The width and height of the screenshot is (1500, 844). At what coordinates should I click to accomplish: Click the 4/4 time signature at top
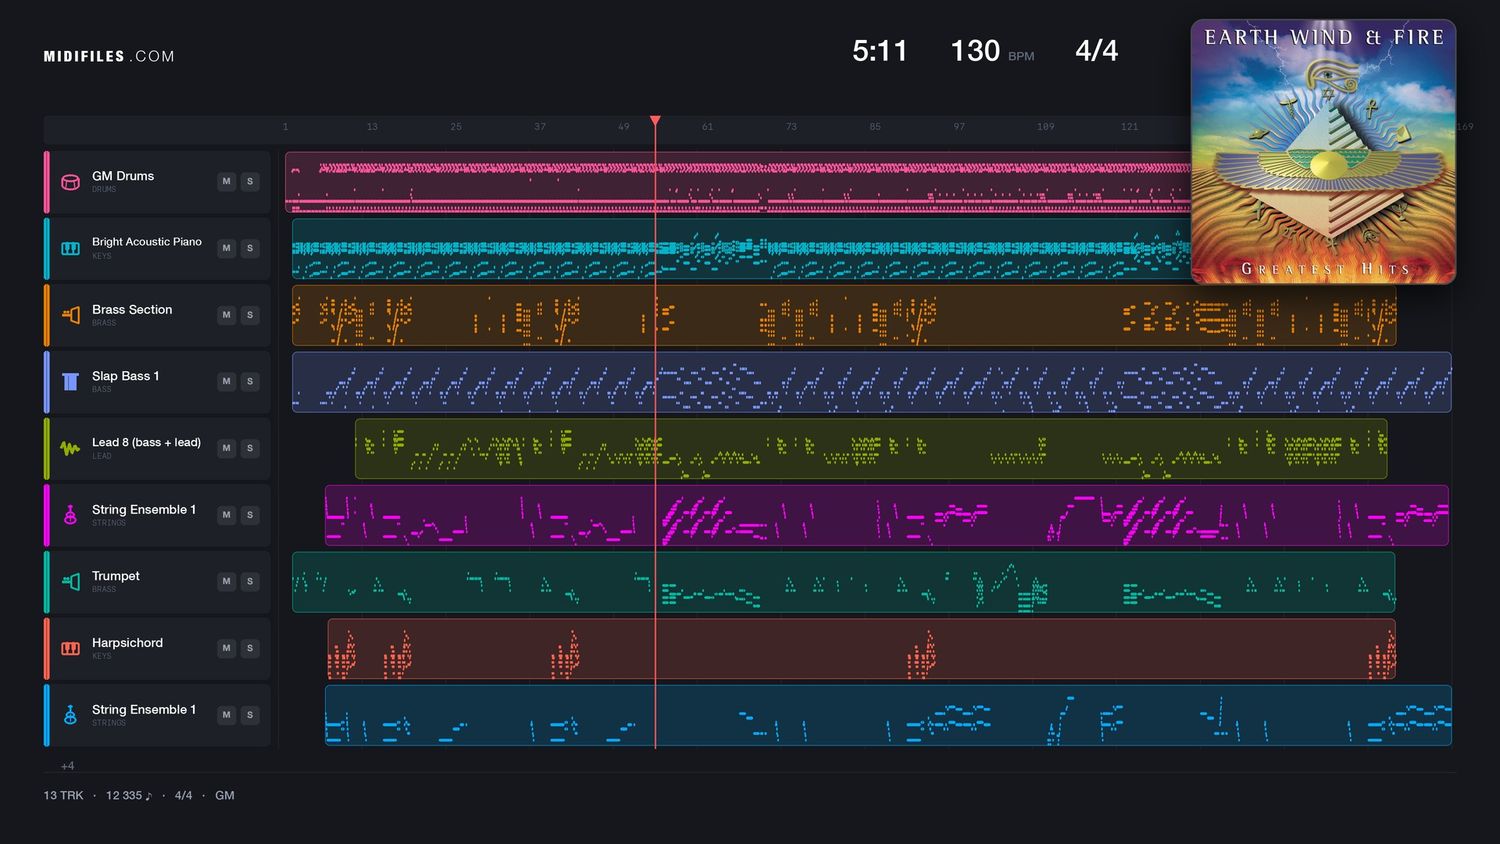pyautogui.click(x=1096, y=51)
